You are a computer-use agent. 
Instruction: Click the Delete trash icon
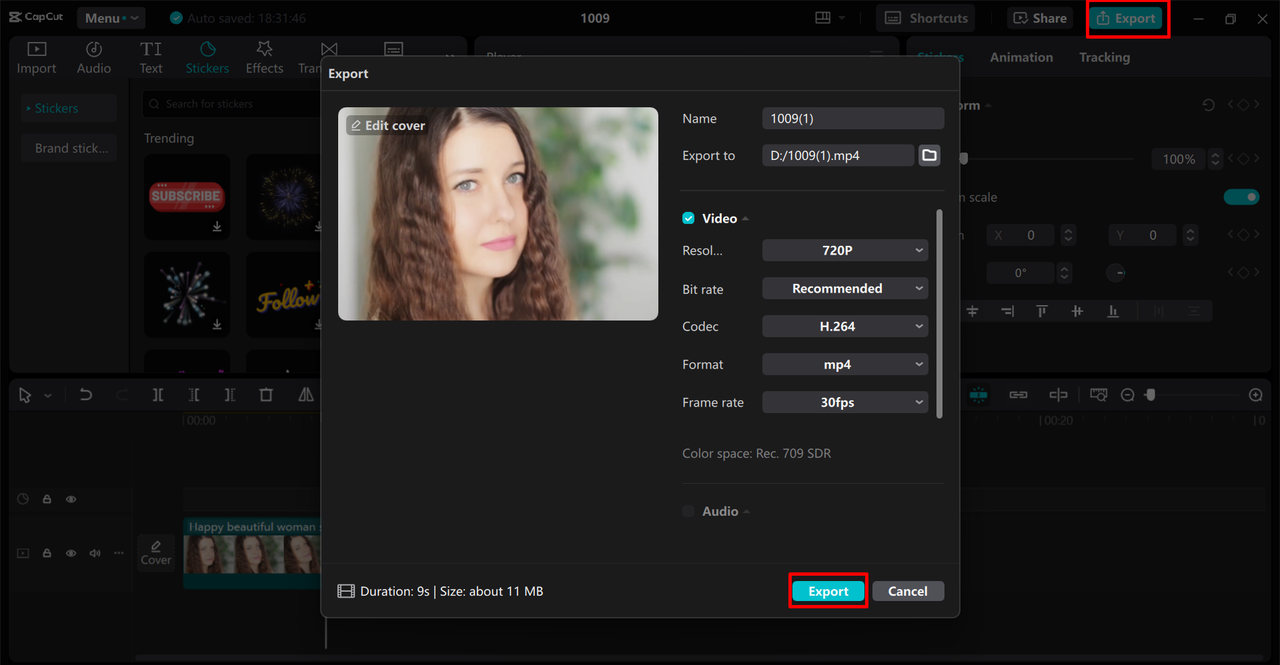click(x=266, y=395)
